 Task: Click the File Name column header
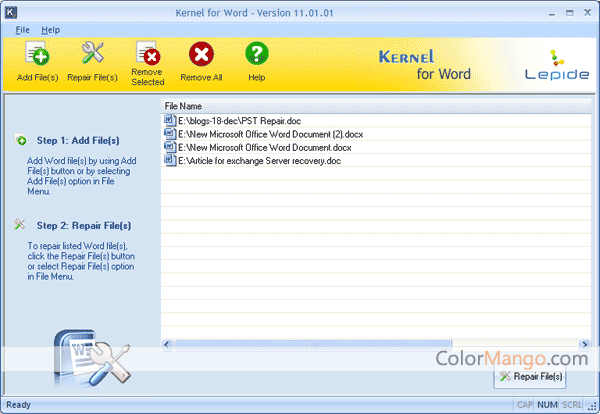pyautogui.click(x=184, y=105)
